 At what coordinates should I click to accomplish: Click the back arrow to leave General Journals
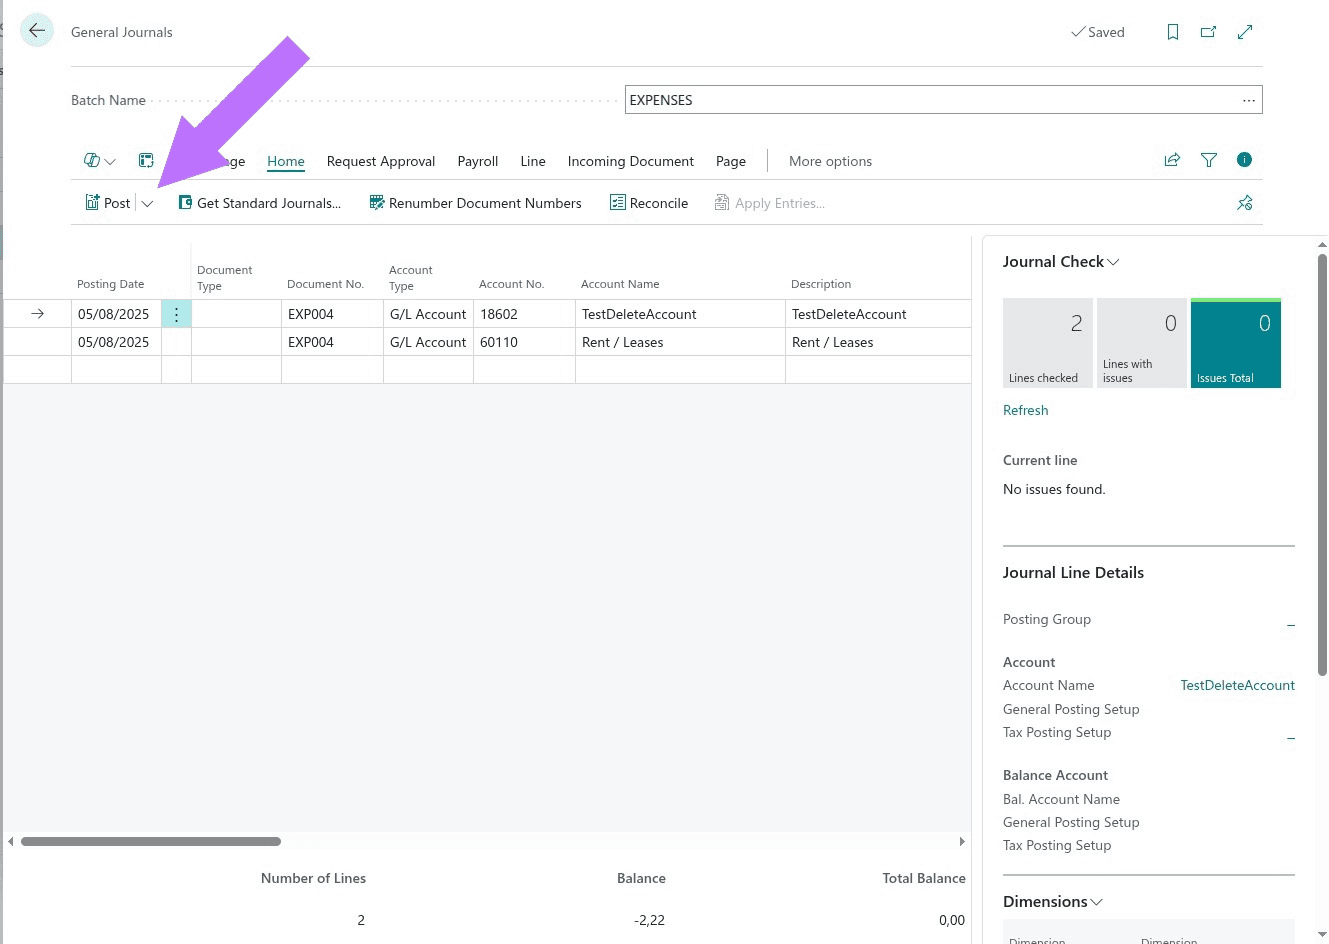37,30
